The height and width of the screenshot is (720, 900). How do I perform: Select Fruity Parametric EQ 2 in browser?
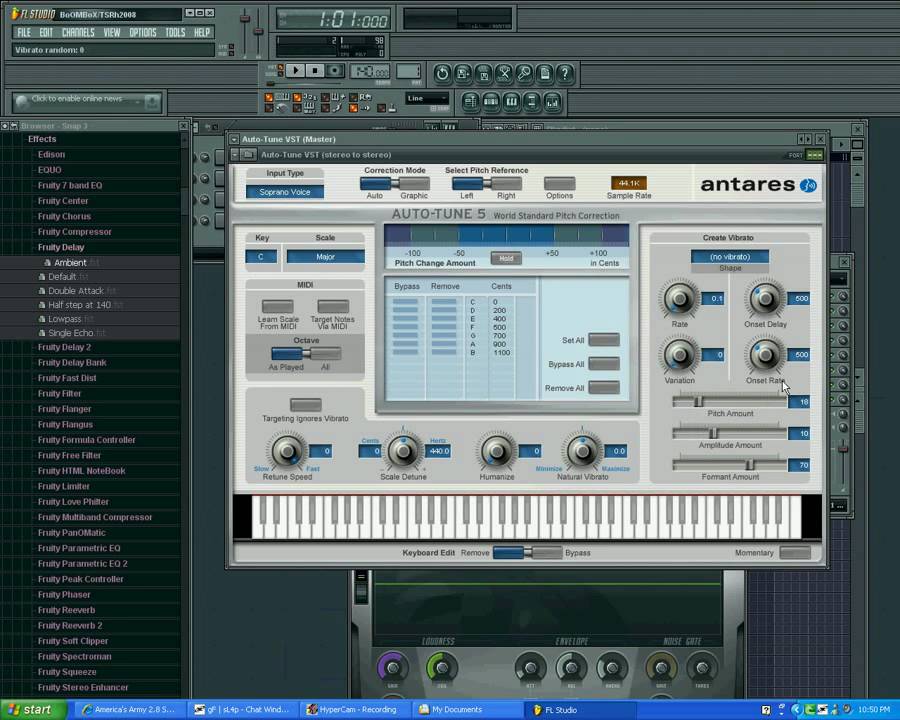[83, 563]
